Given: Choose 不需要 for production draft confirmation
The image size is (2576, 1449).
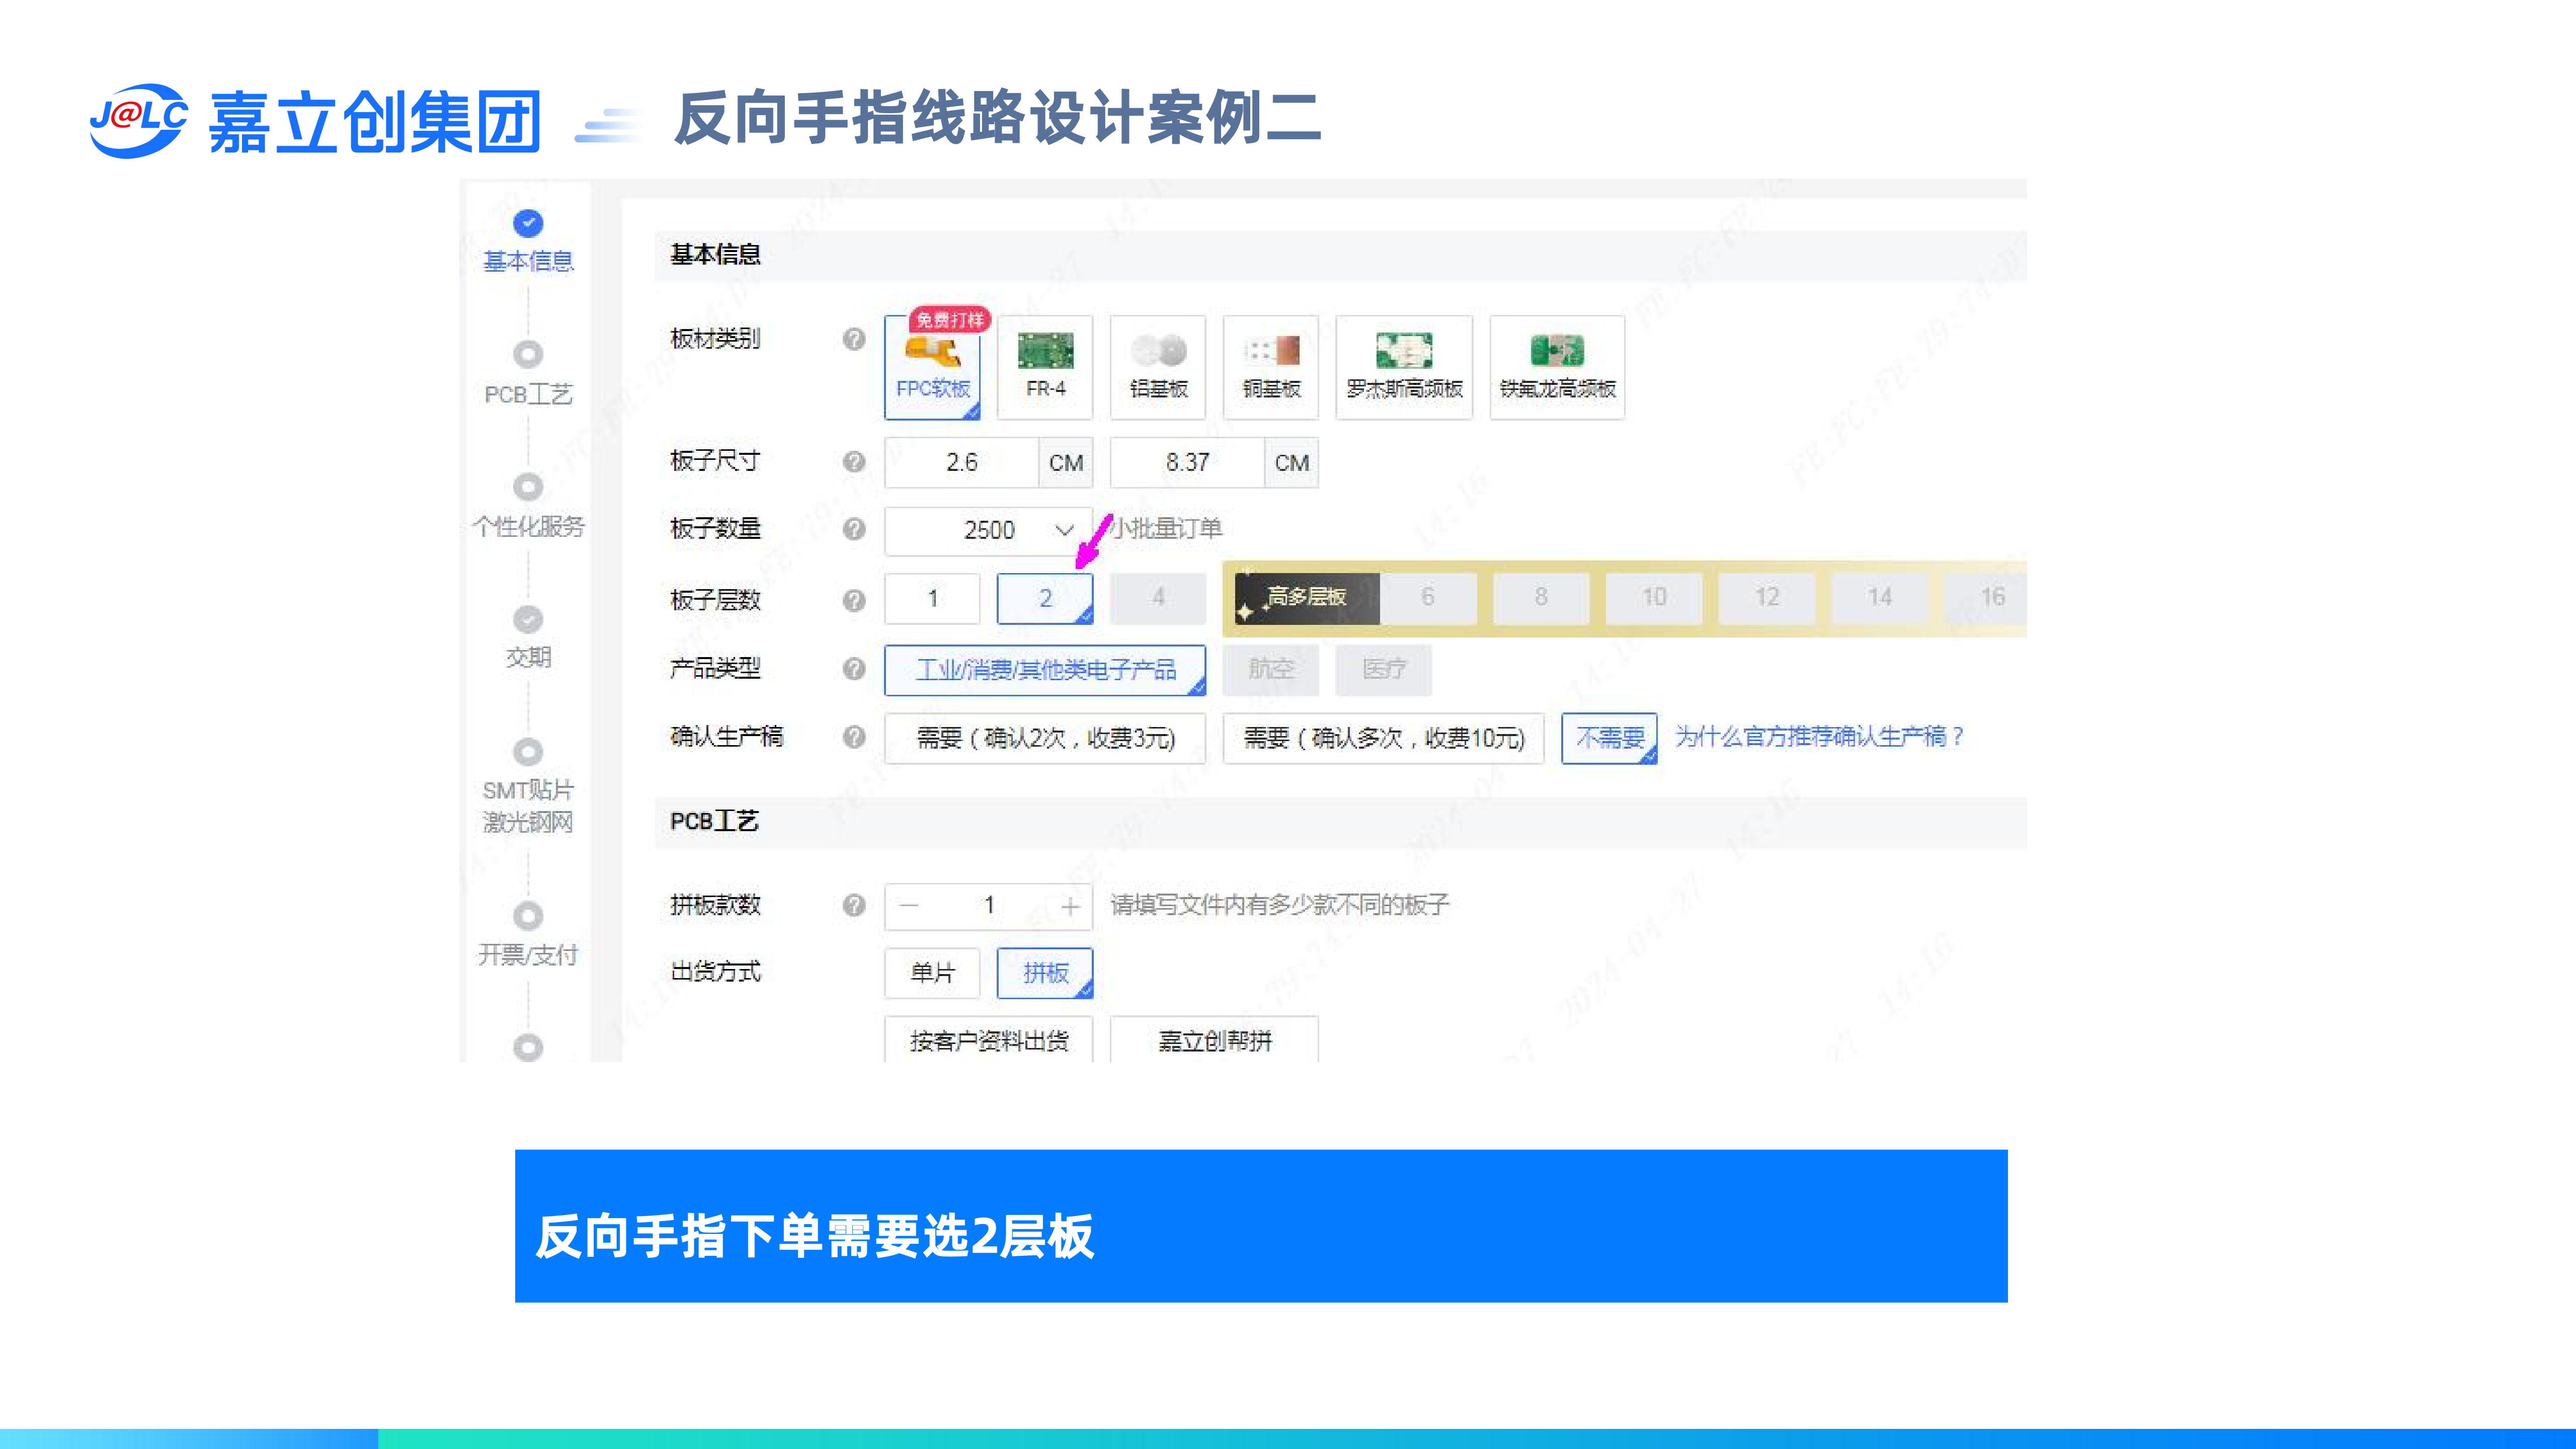Looking at the screenshot, I should coord(1609,738).
